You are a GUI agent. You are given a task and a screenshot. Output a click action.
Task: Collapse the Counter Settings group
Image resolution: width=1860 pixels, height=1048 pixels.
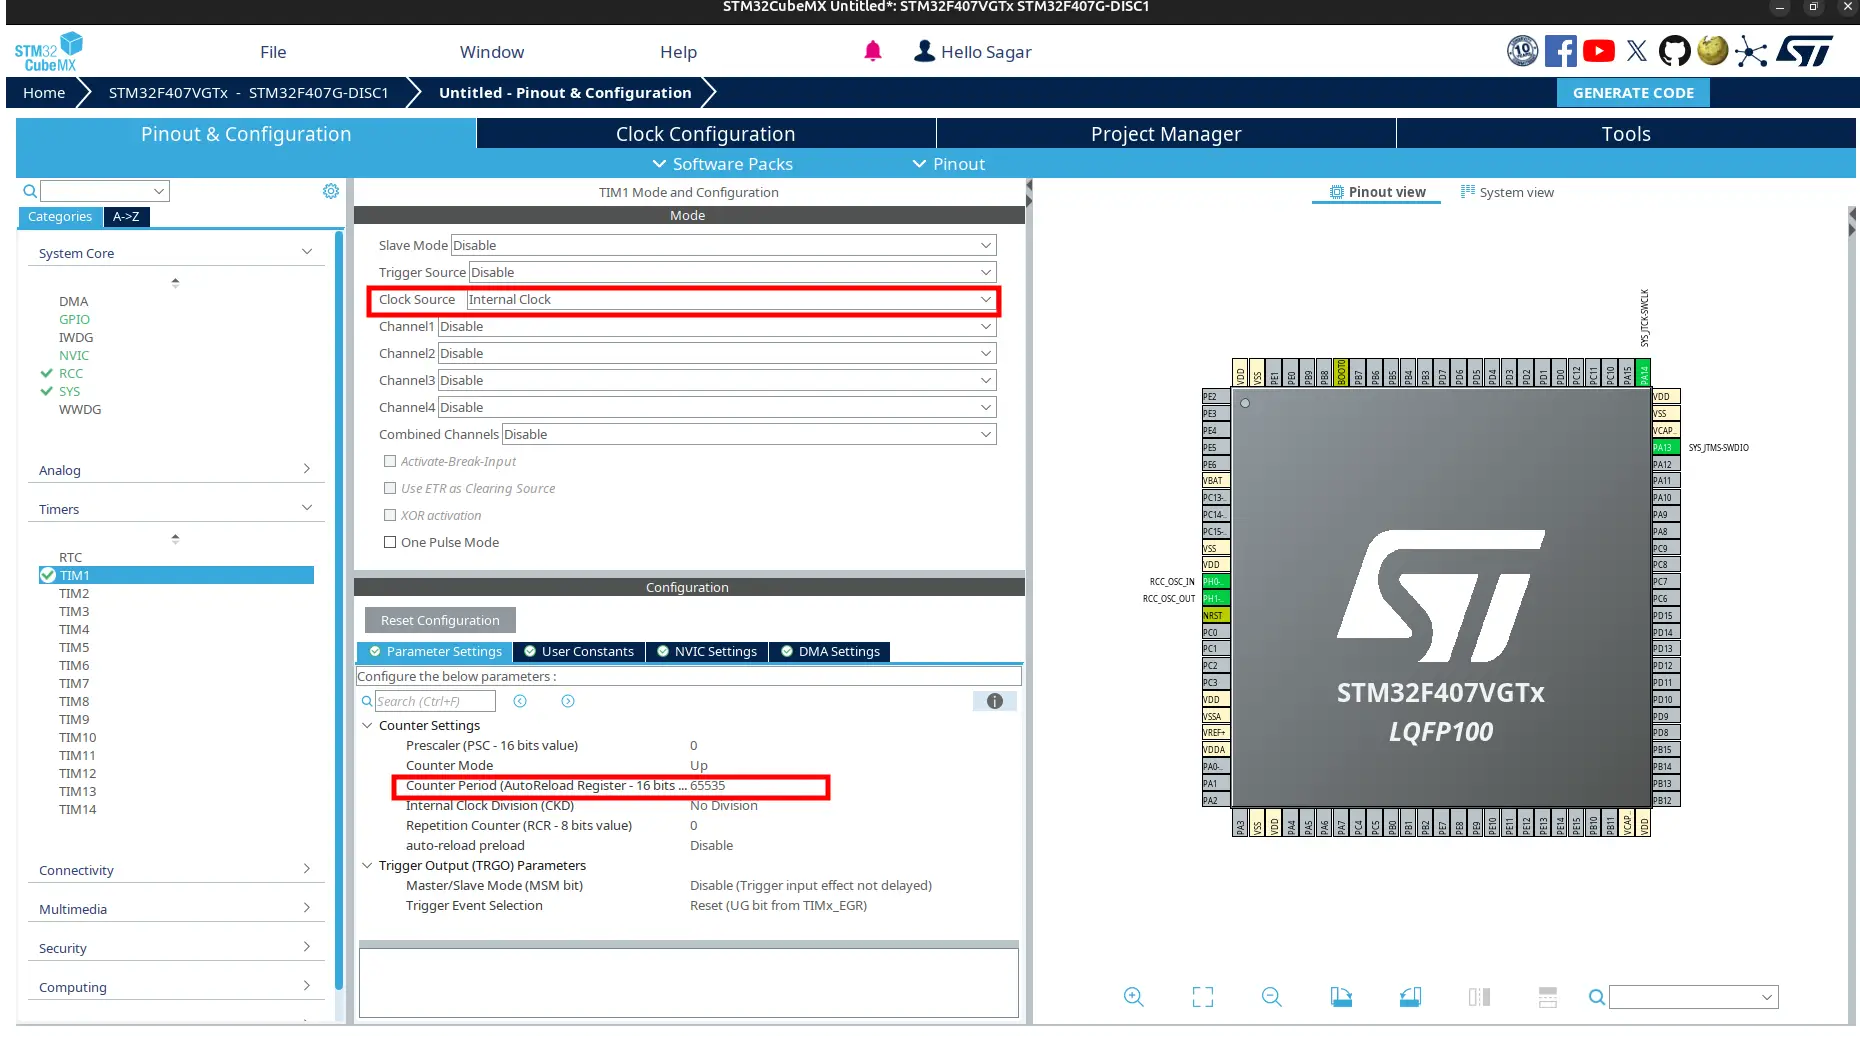(x=367, y=725)
